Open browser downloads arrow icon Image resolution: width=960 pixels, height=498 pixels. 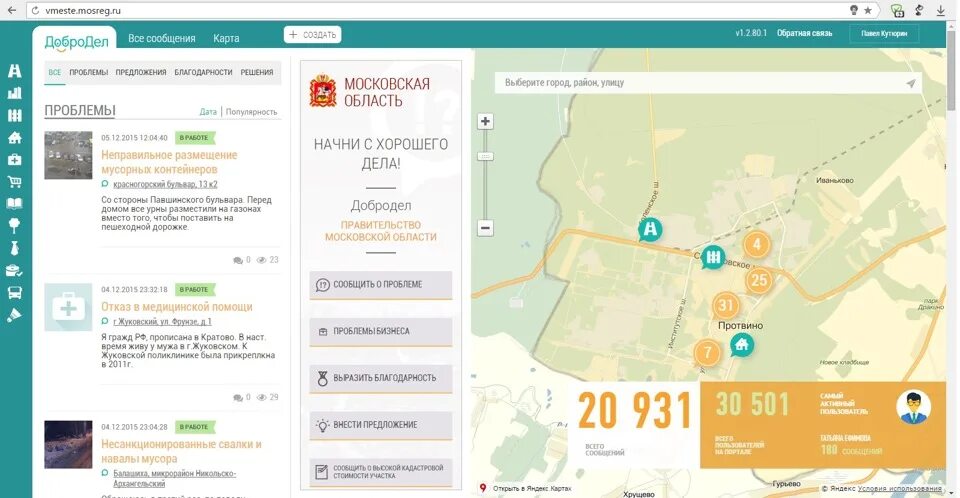(x=941, y=10)
